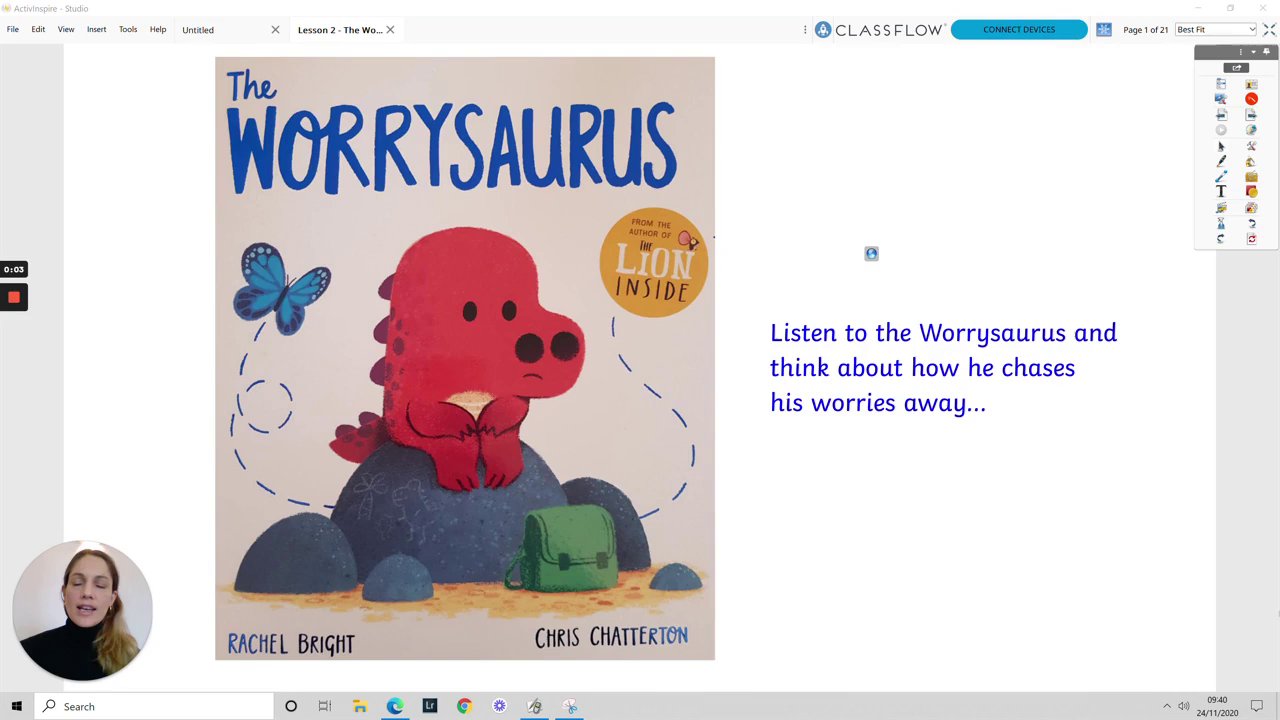Click Insert Media from File icon
Screen dimensions: 1280x720
(1221, 208)
